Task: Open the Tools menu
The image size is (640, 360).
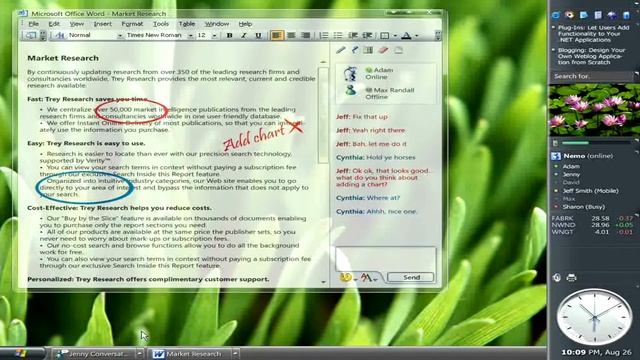Action: [x=161, y=24]
